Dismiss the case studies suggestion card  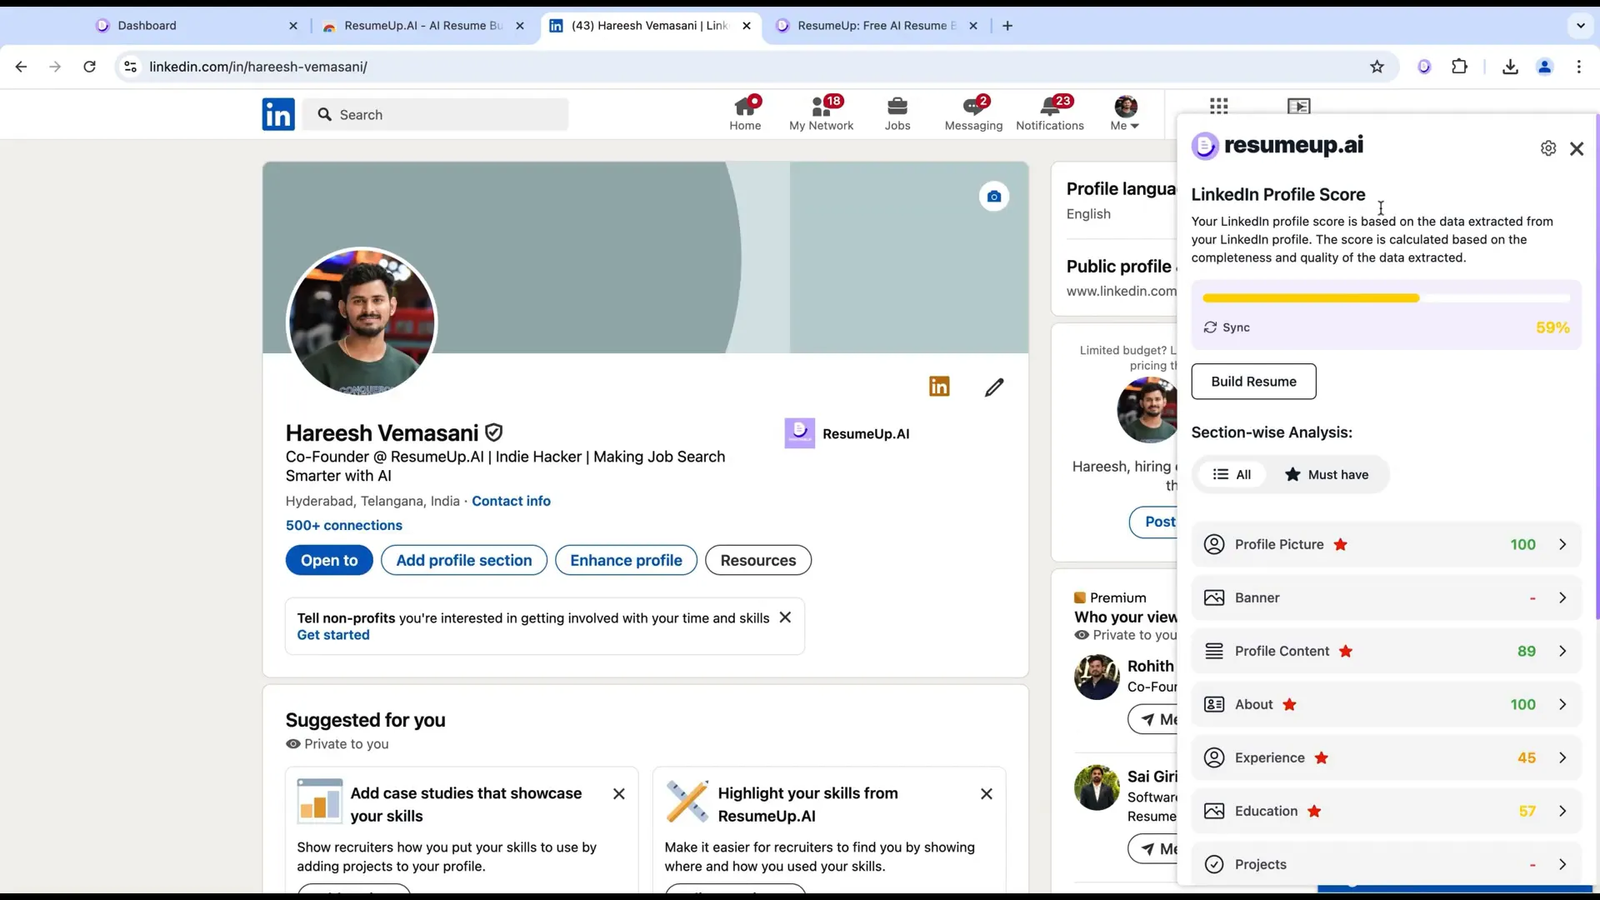(619, 793)
